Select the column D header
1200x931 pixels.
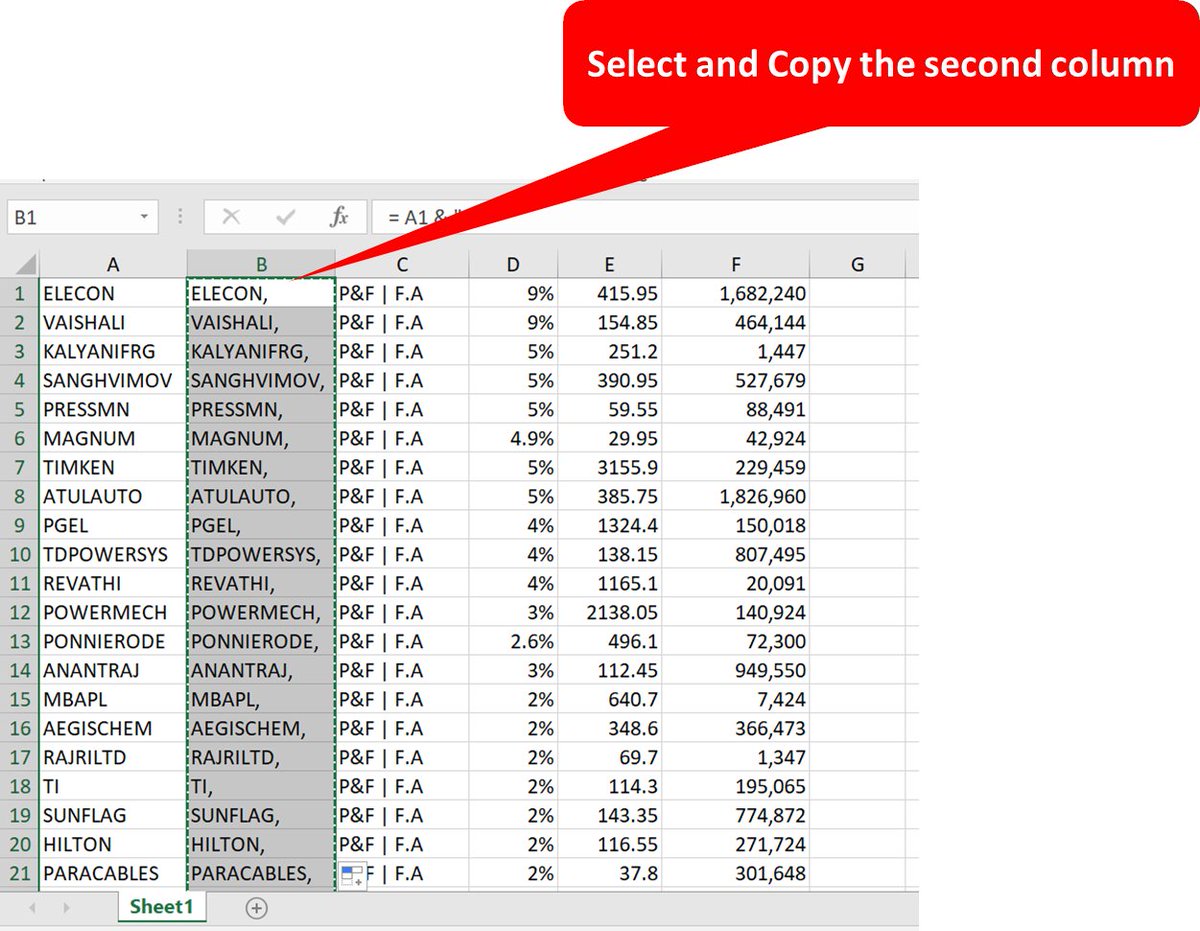click(x=513, y=264)
